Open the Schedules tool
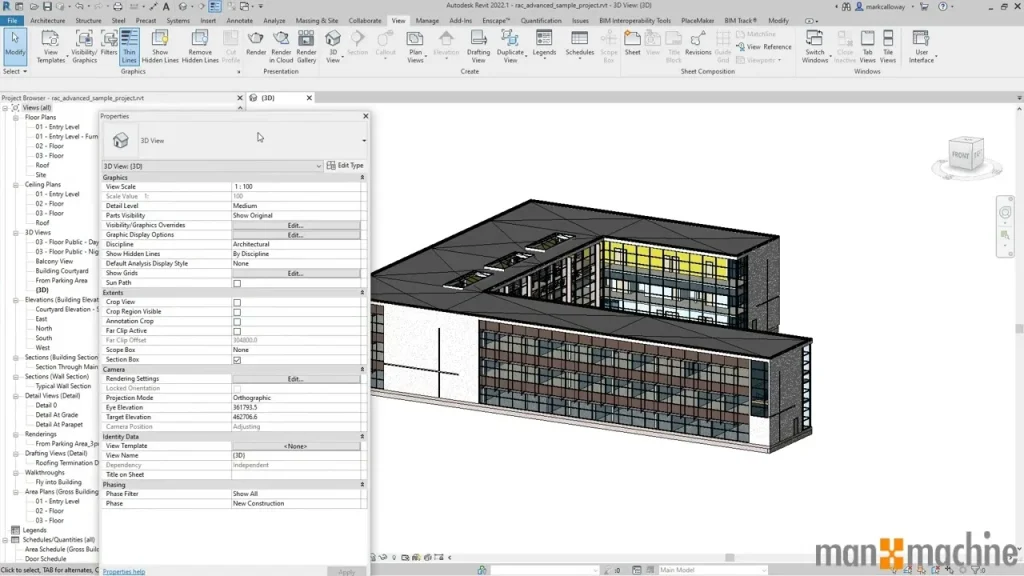Screen dimensions: 1024x576 (579, 44)
